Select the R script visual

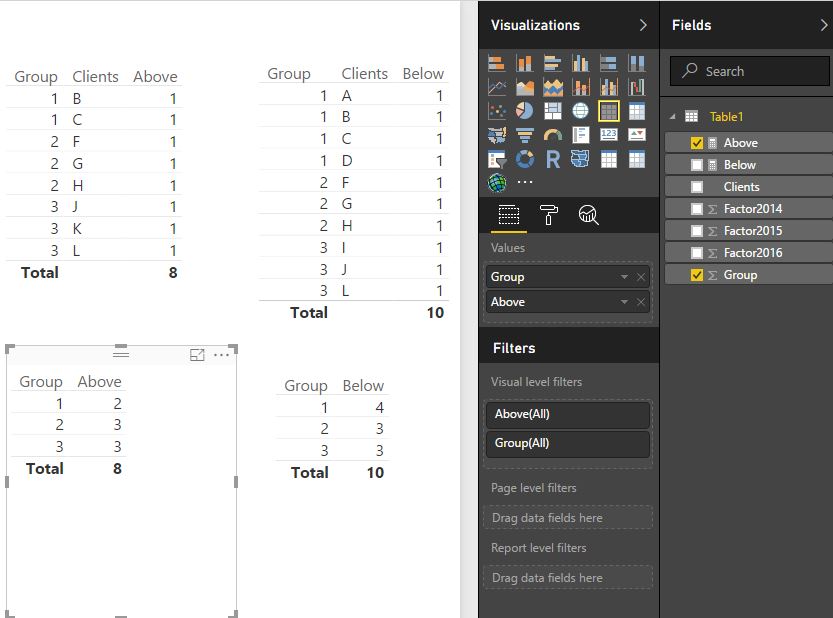(x=552, y=159)
